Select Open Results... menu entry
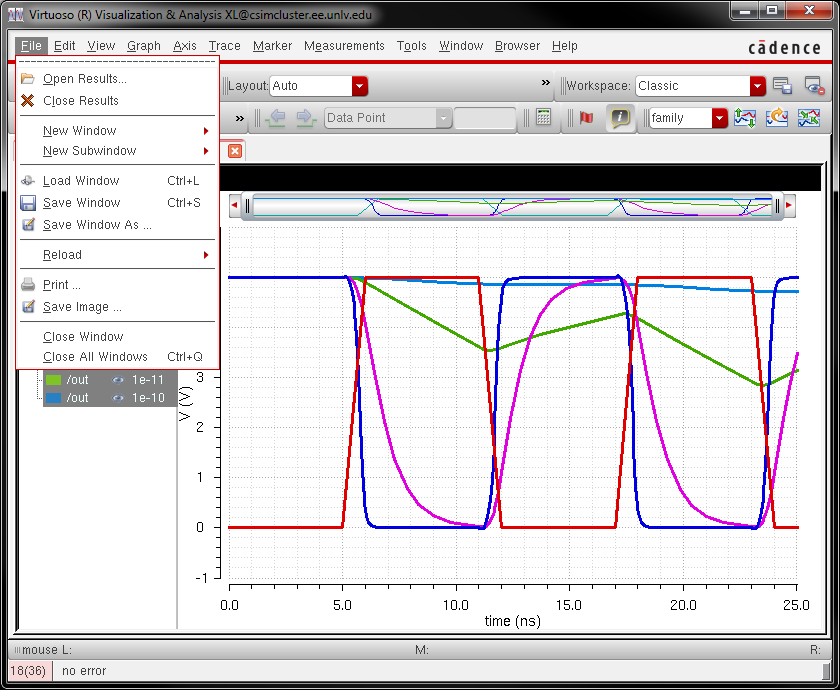 point(84,79)
